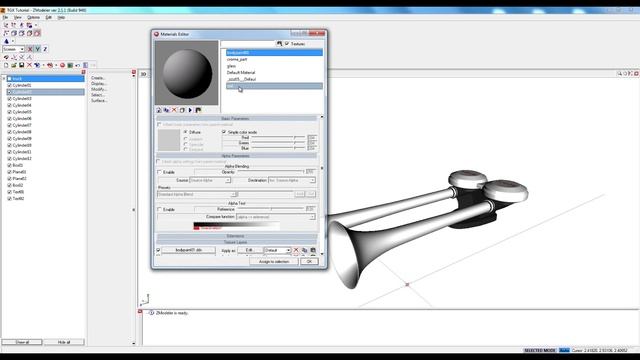Click the play arrow icon under material preview

(x=190, y=110)
